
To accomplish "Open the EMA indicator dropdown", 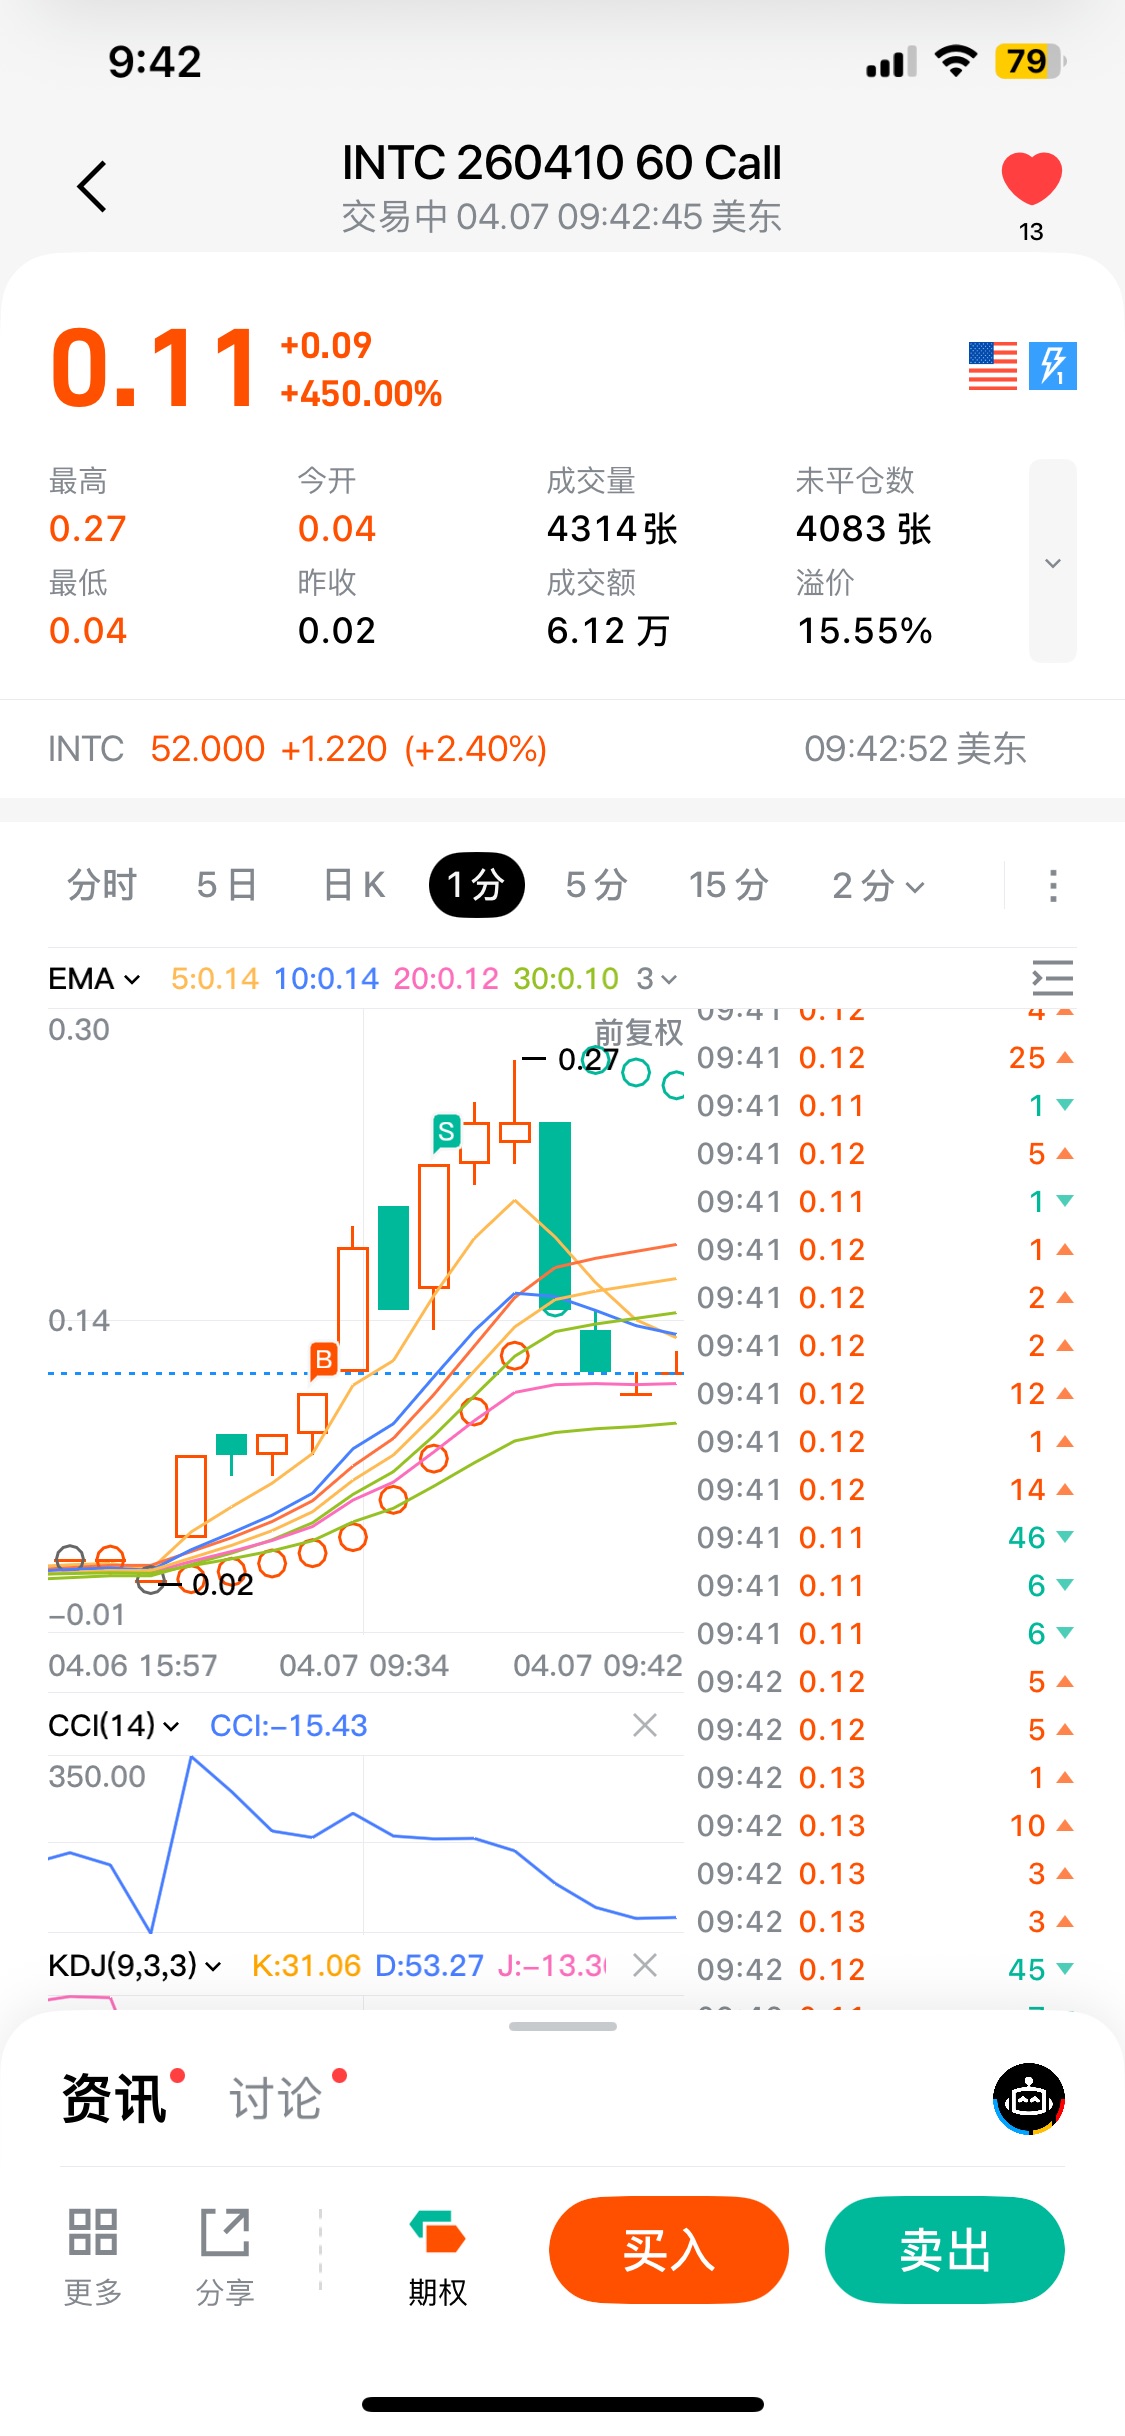I will [x=95, y=979].
